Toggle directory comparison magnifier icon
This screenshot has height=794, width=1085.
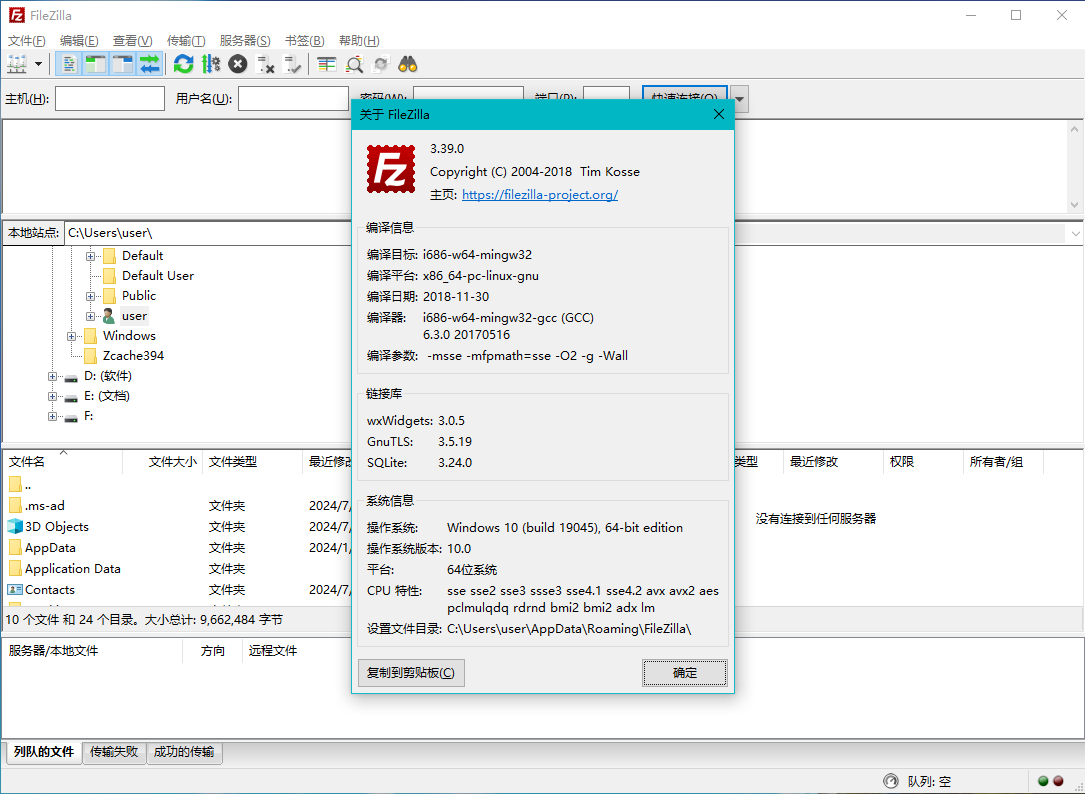point(354,64)
